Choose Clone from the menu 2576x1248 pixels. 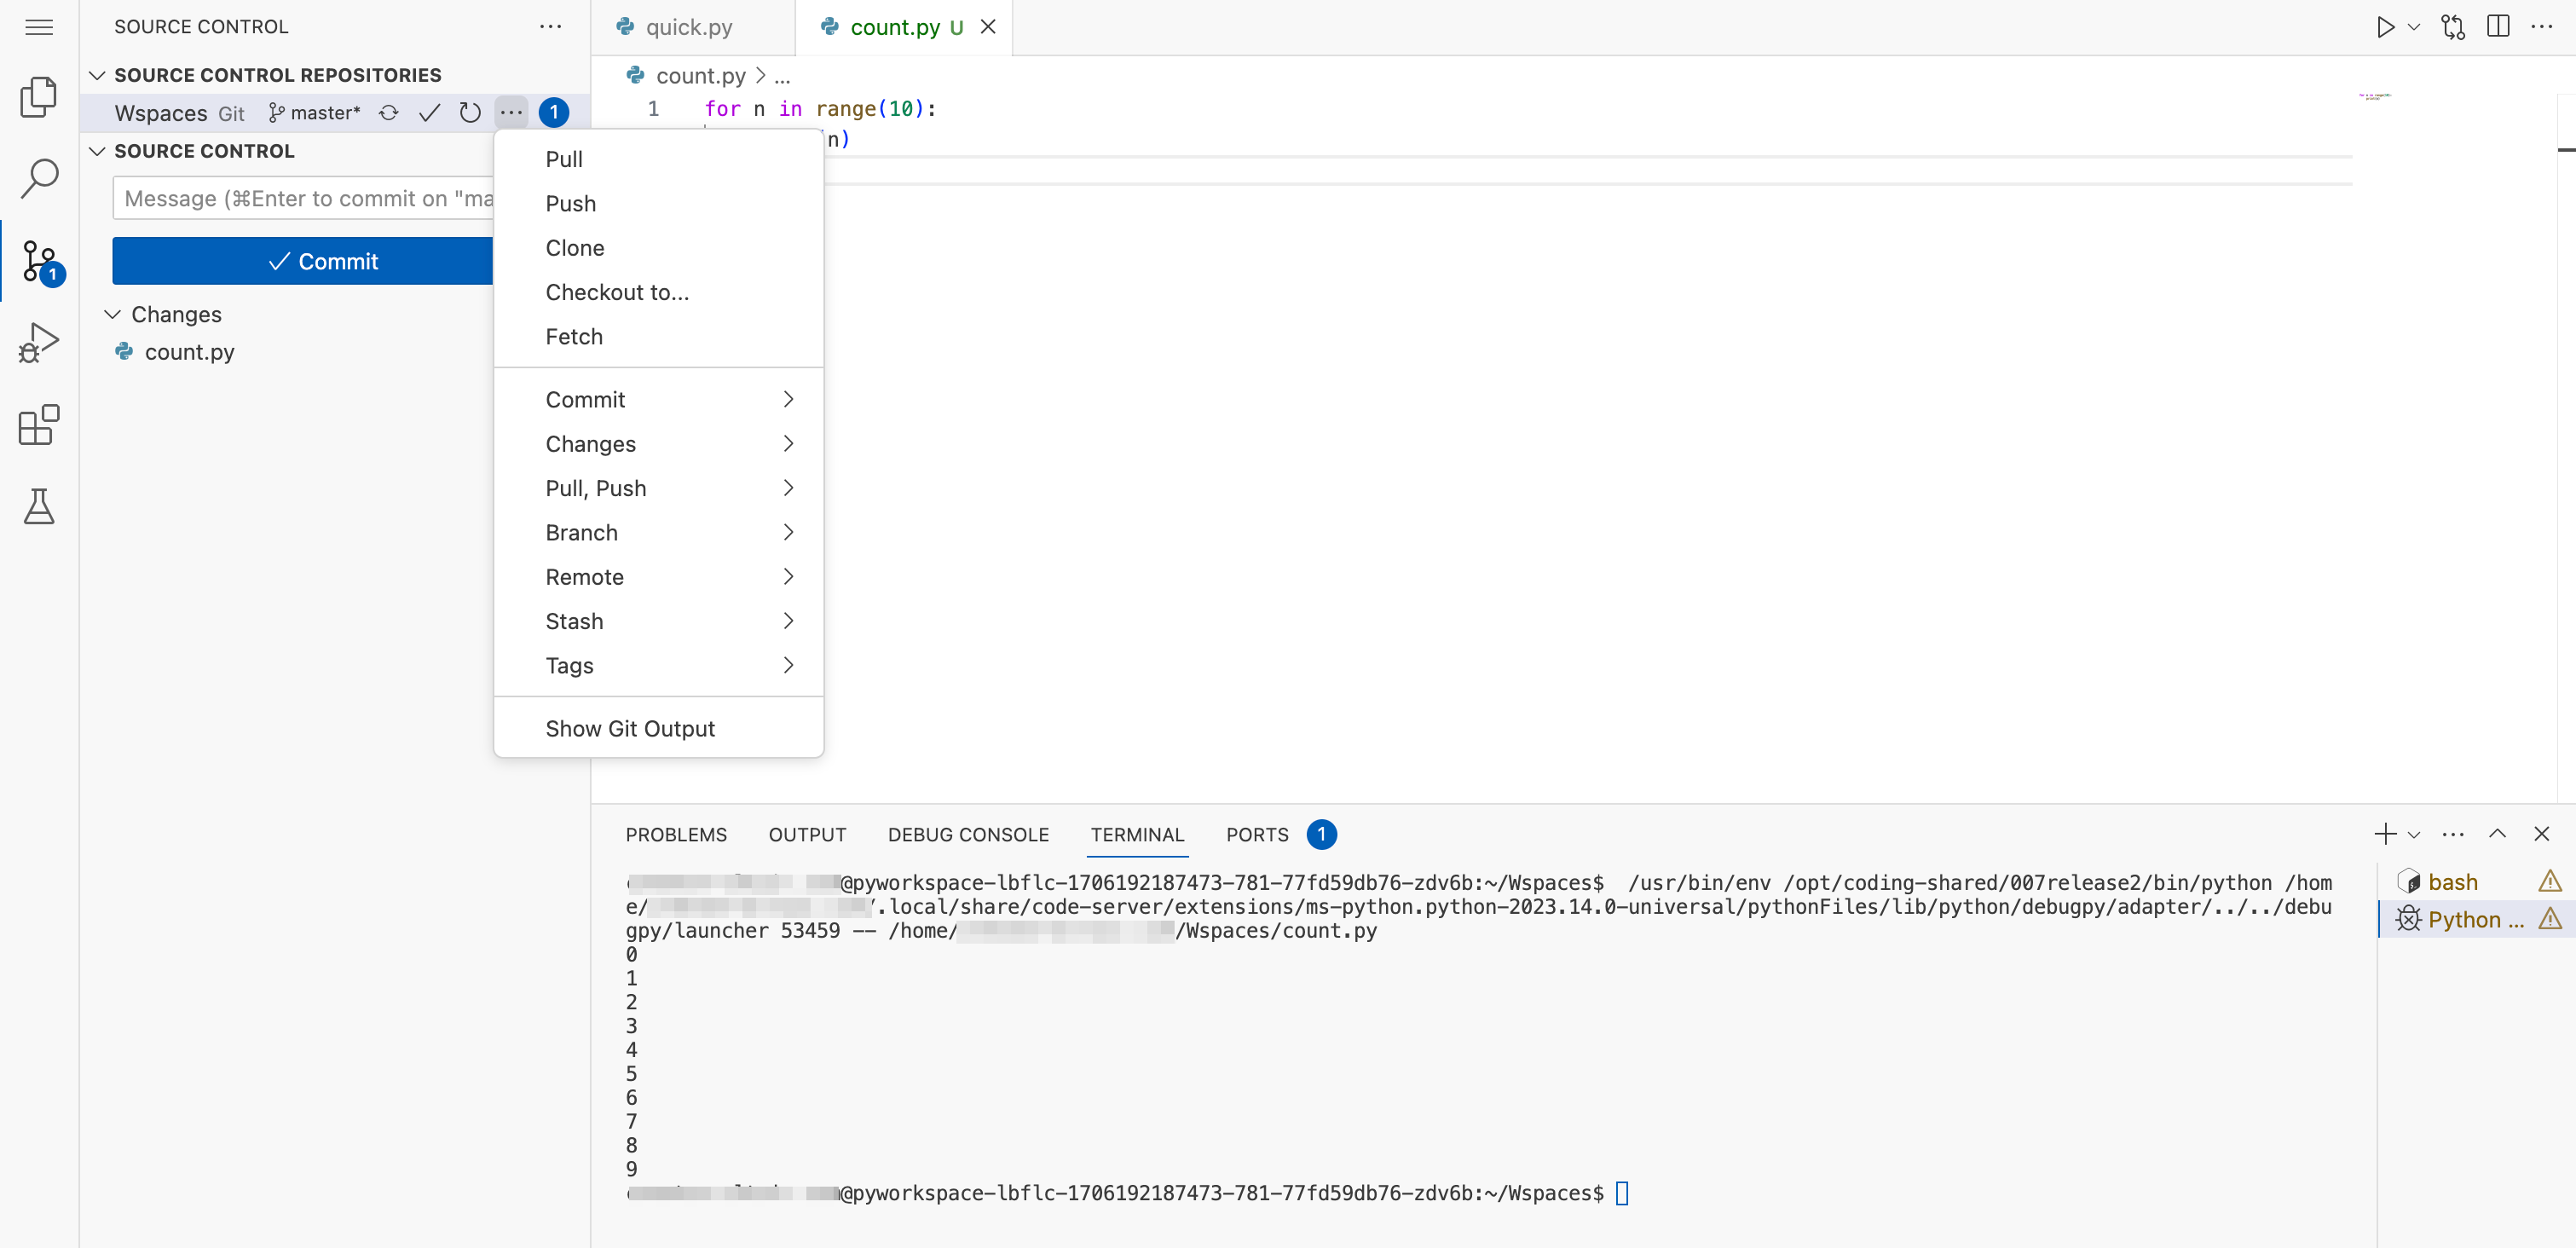click(658, 248)
